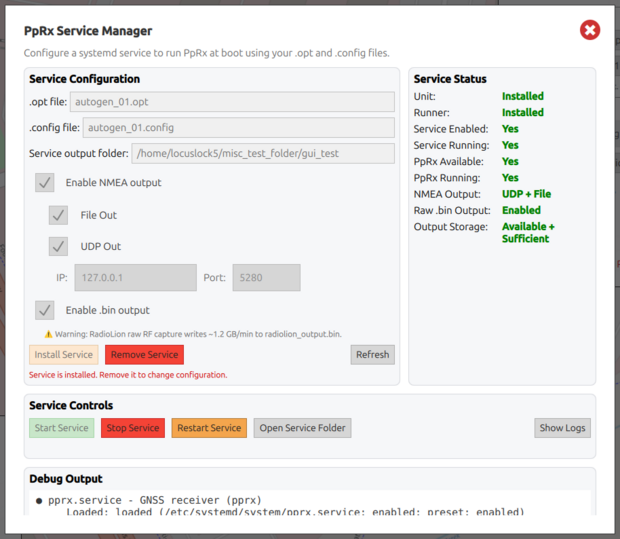Click 'Available + Sufficient' storage status
This screenshot has height=539, width=620.
tap(528, 233)
